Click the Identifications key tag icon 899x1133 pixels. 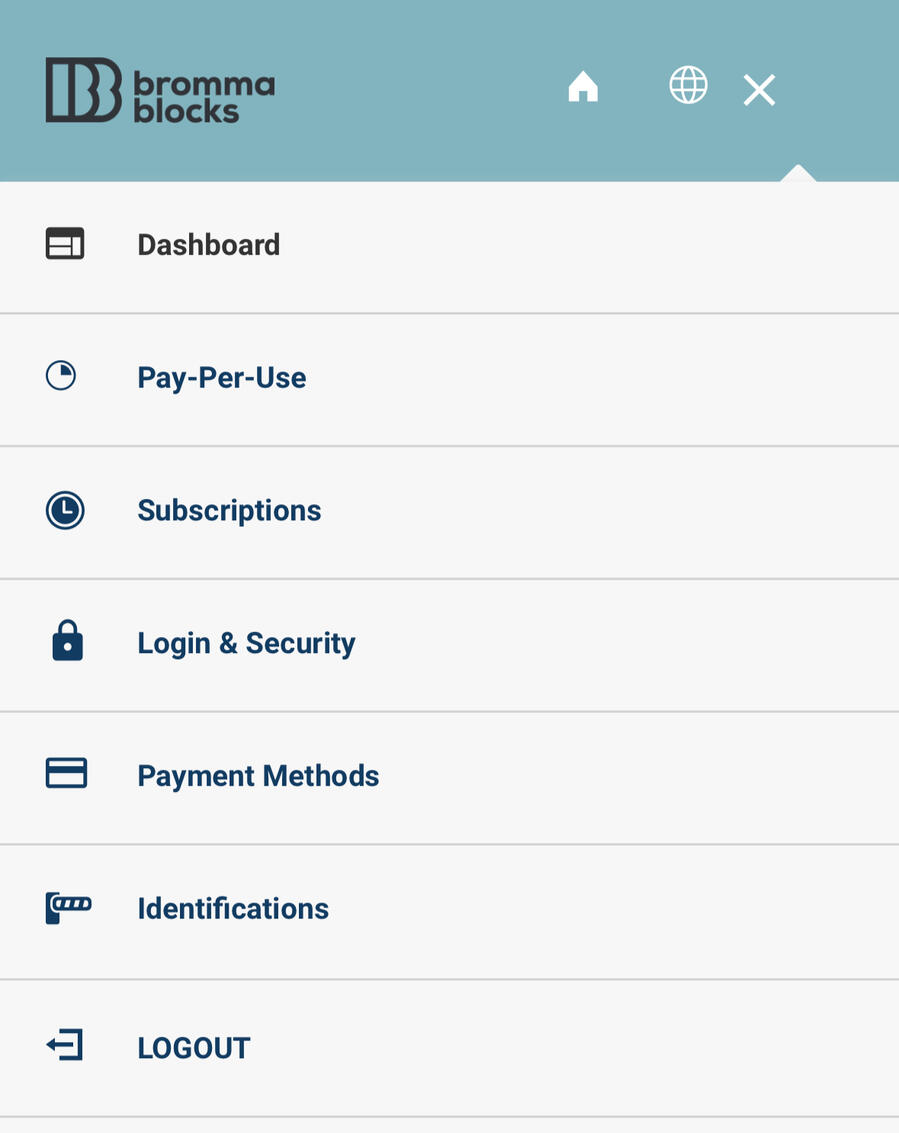[x=68, y=907]
